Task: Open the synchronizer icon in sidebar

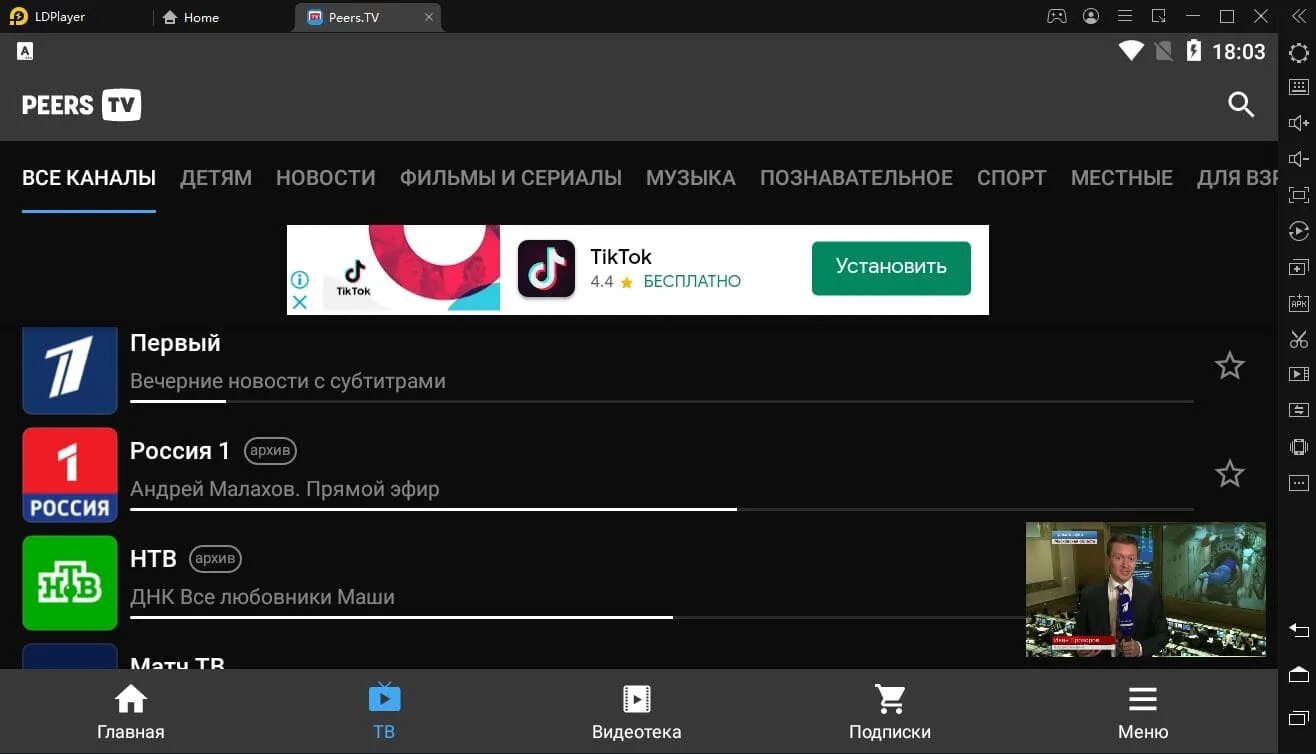Action: point(1298,410)
